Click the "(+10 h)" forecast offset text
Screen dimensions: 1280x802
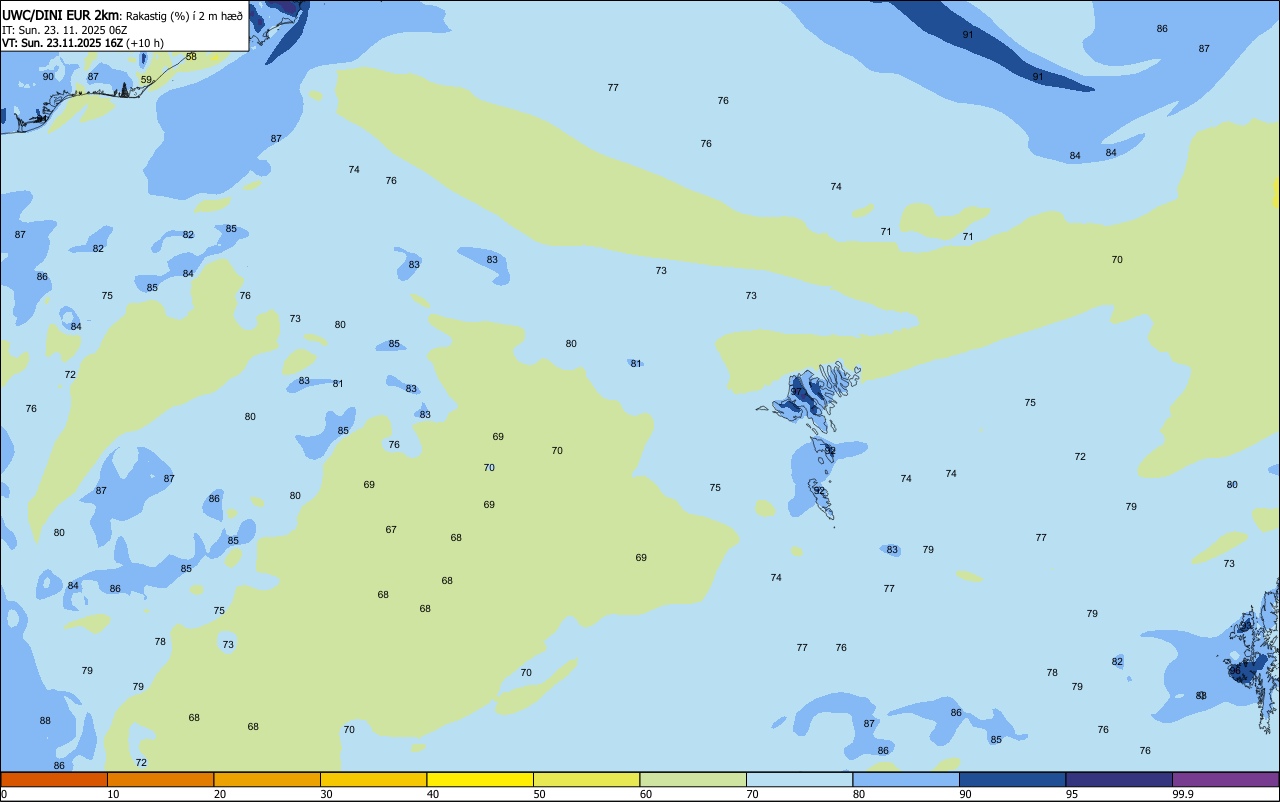[145, 43]
